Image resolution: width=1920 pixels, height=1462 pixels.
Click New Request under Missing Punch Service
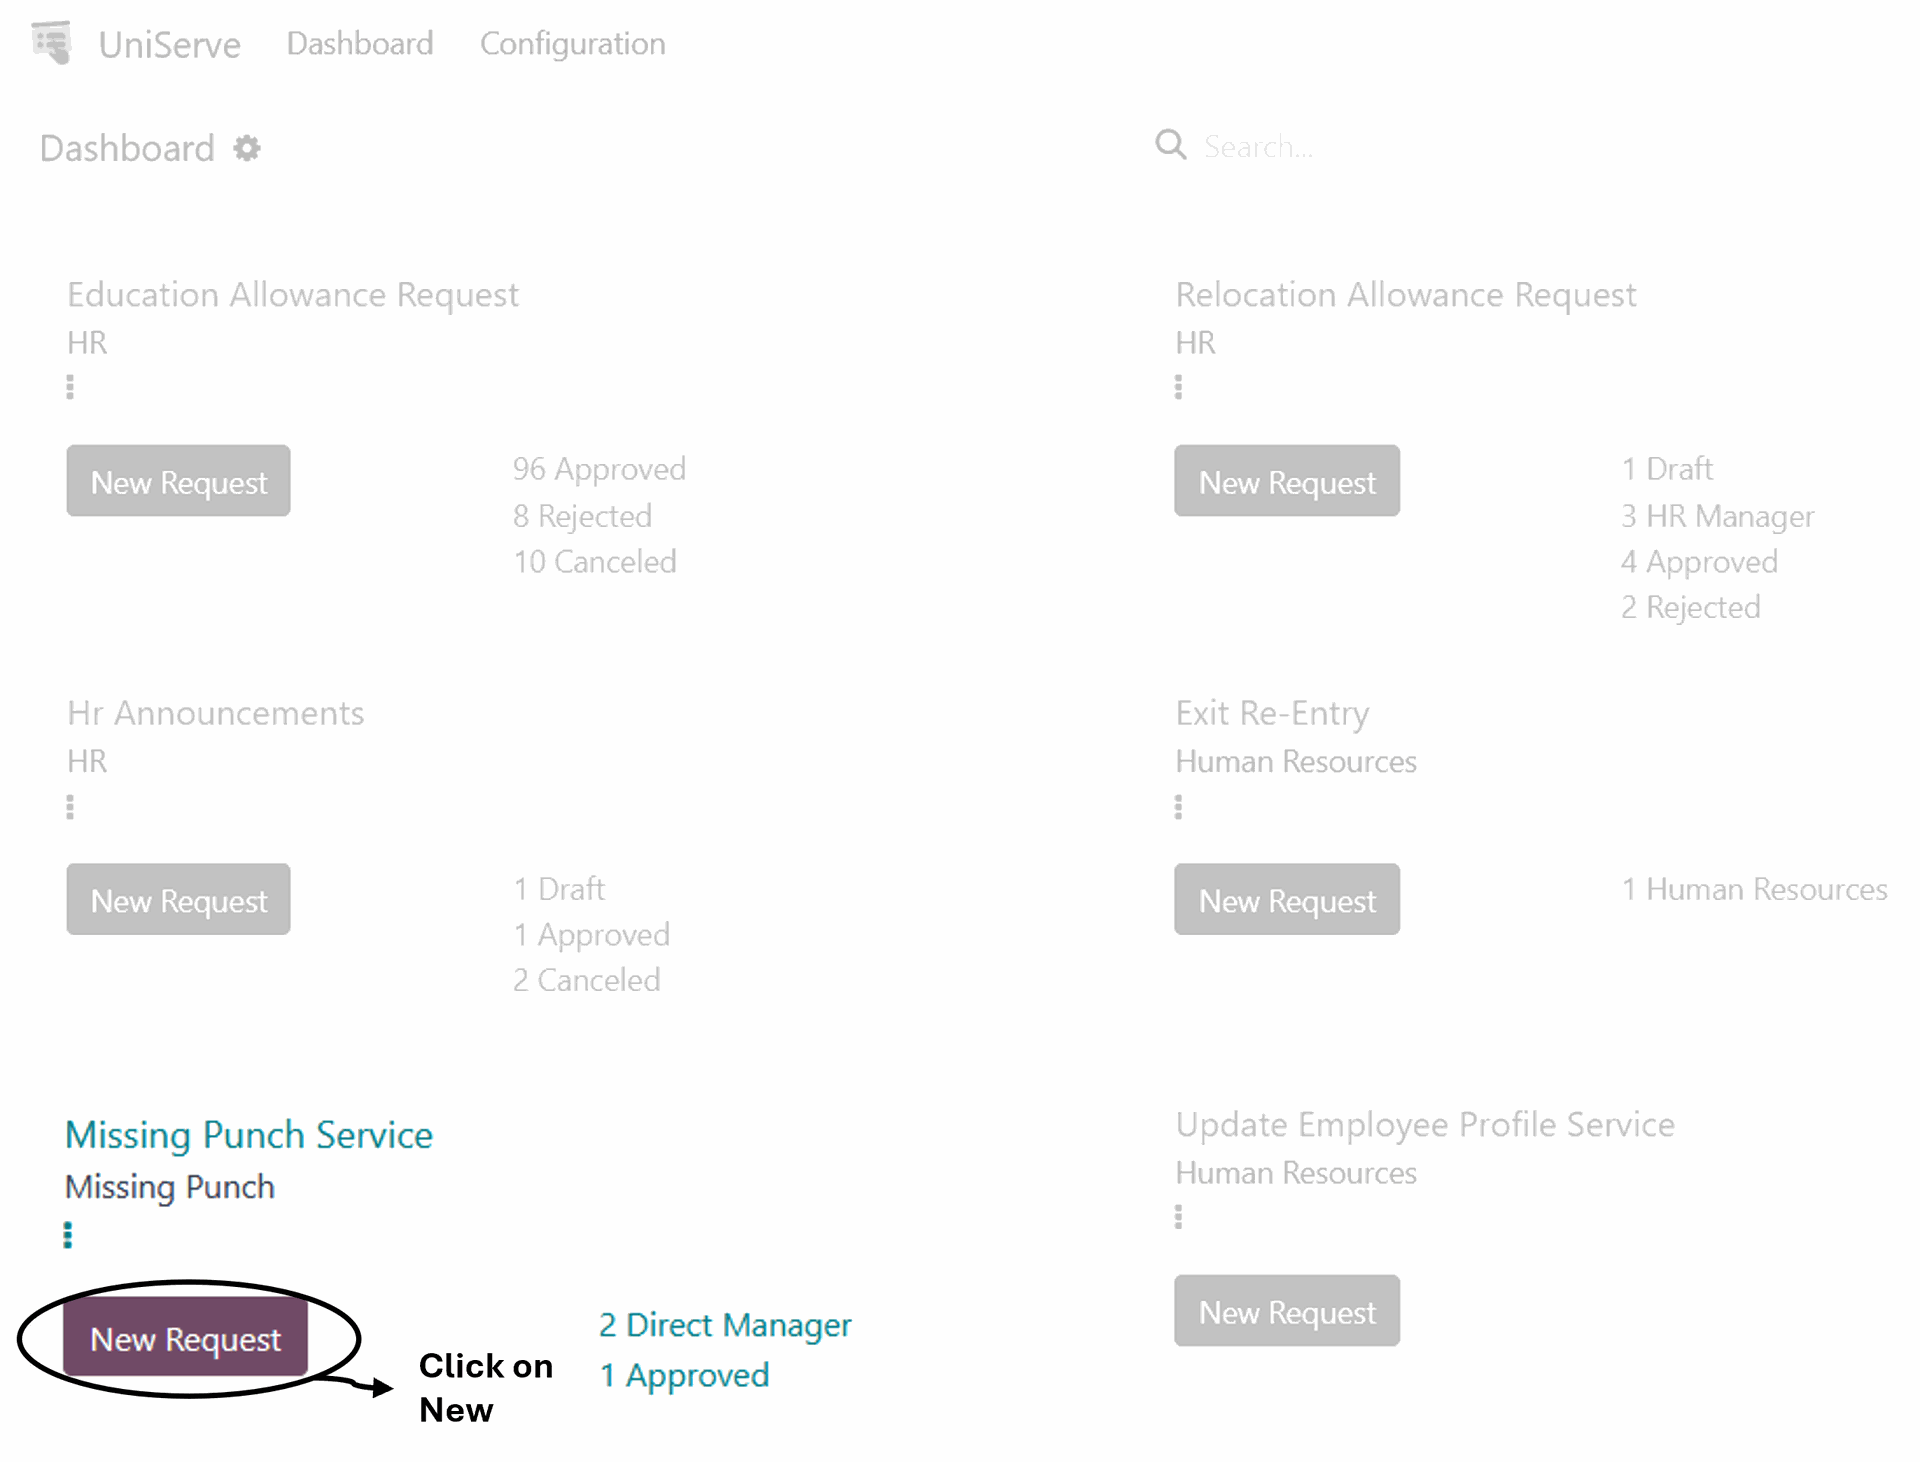click(x=185, y=1339)
